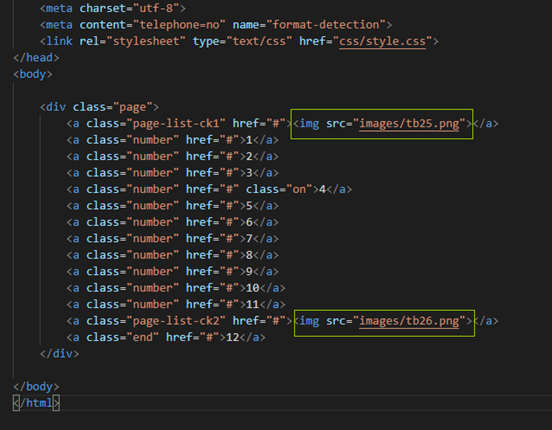
Task: Select the div class "page" line
Action: pos(99,107)
